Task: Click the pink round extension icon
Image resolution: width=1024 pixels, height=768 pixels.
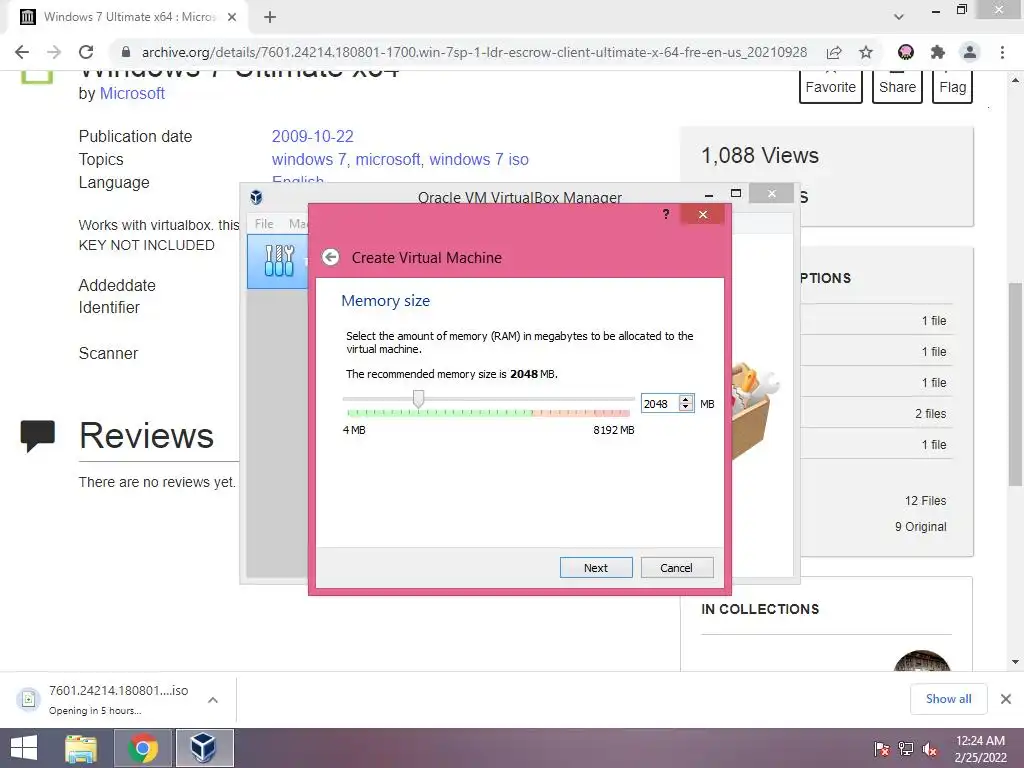Action: [x=906, y=52]
